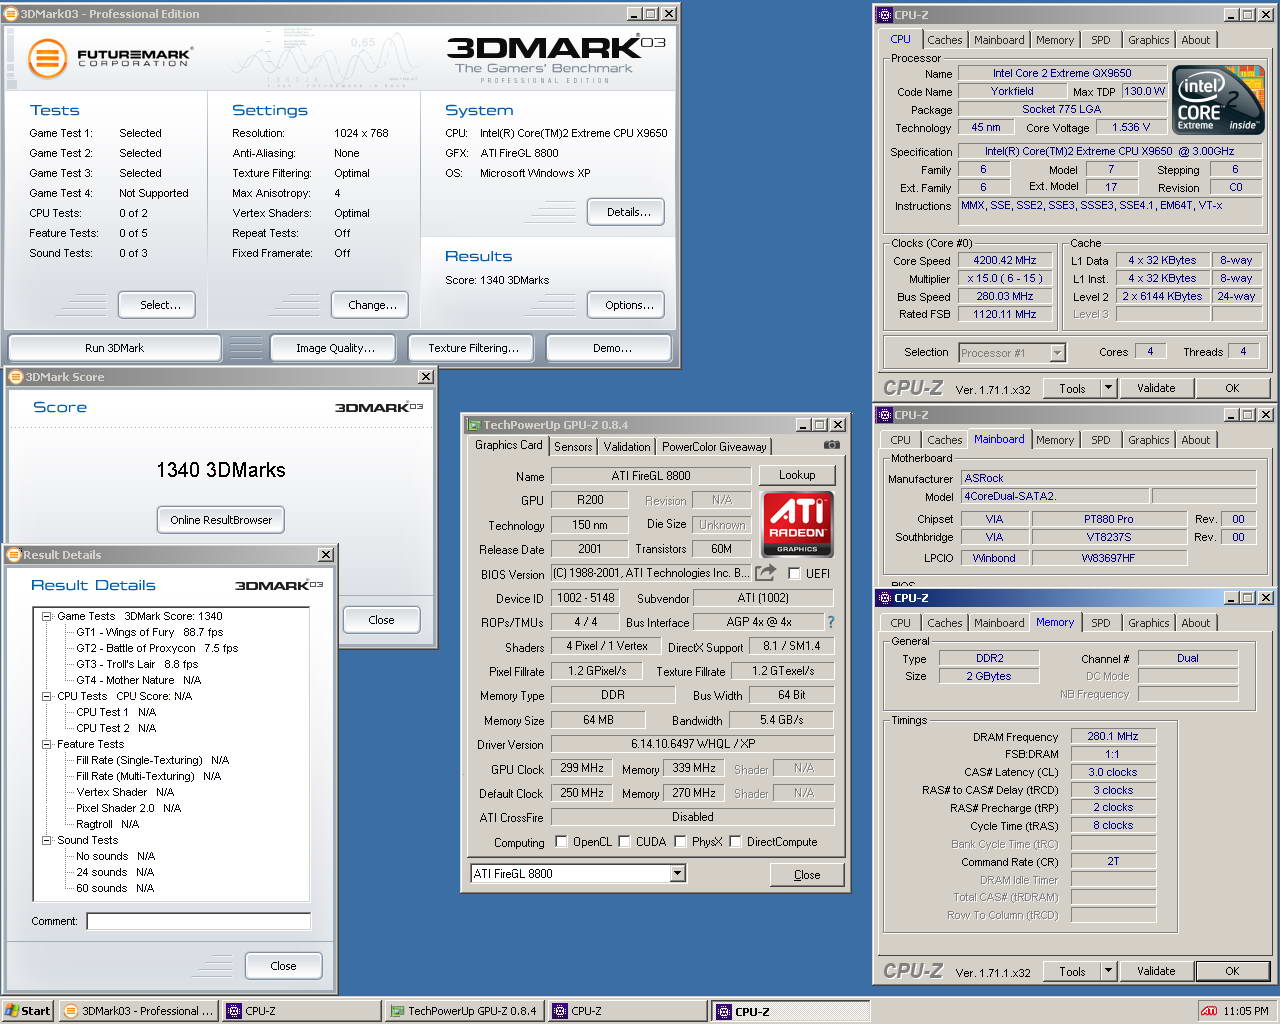This screenshot has height=1024, width=1280.
Task: Click the Lookup button in GPU-Z
Action: (797, 475)
